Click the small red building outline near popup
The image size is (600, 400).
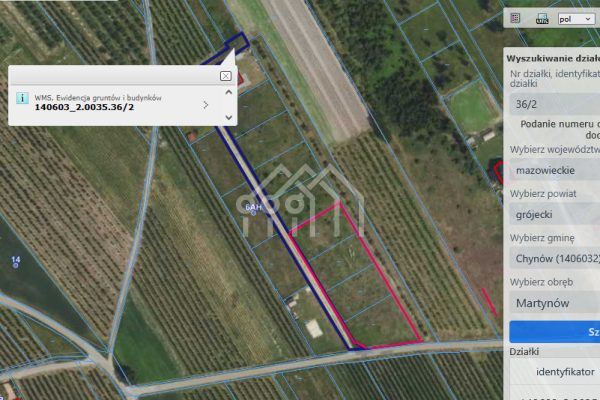(240, 78)
